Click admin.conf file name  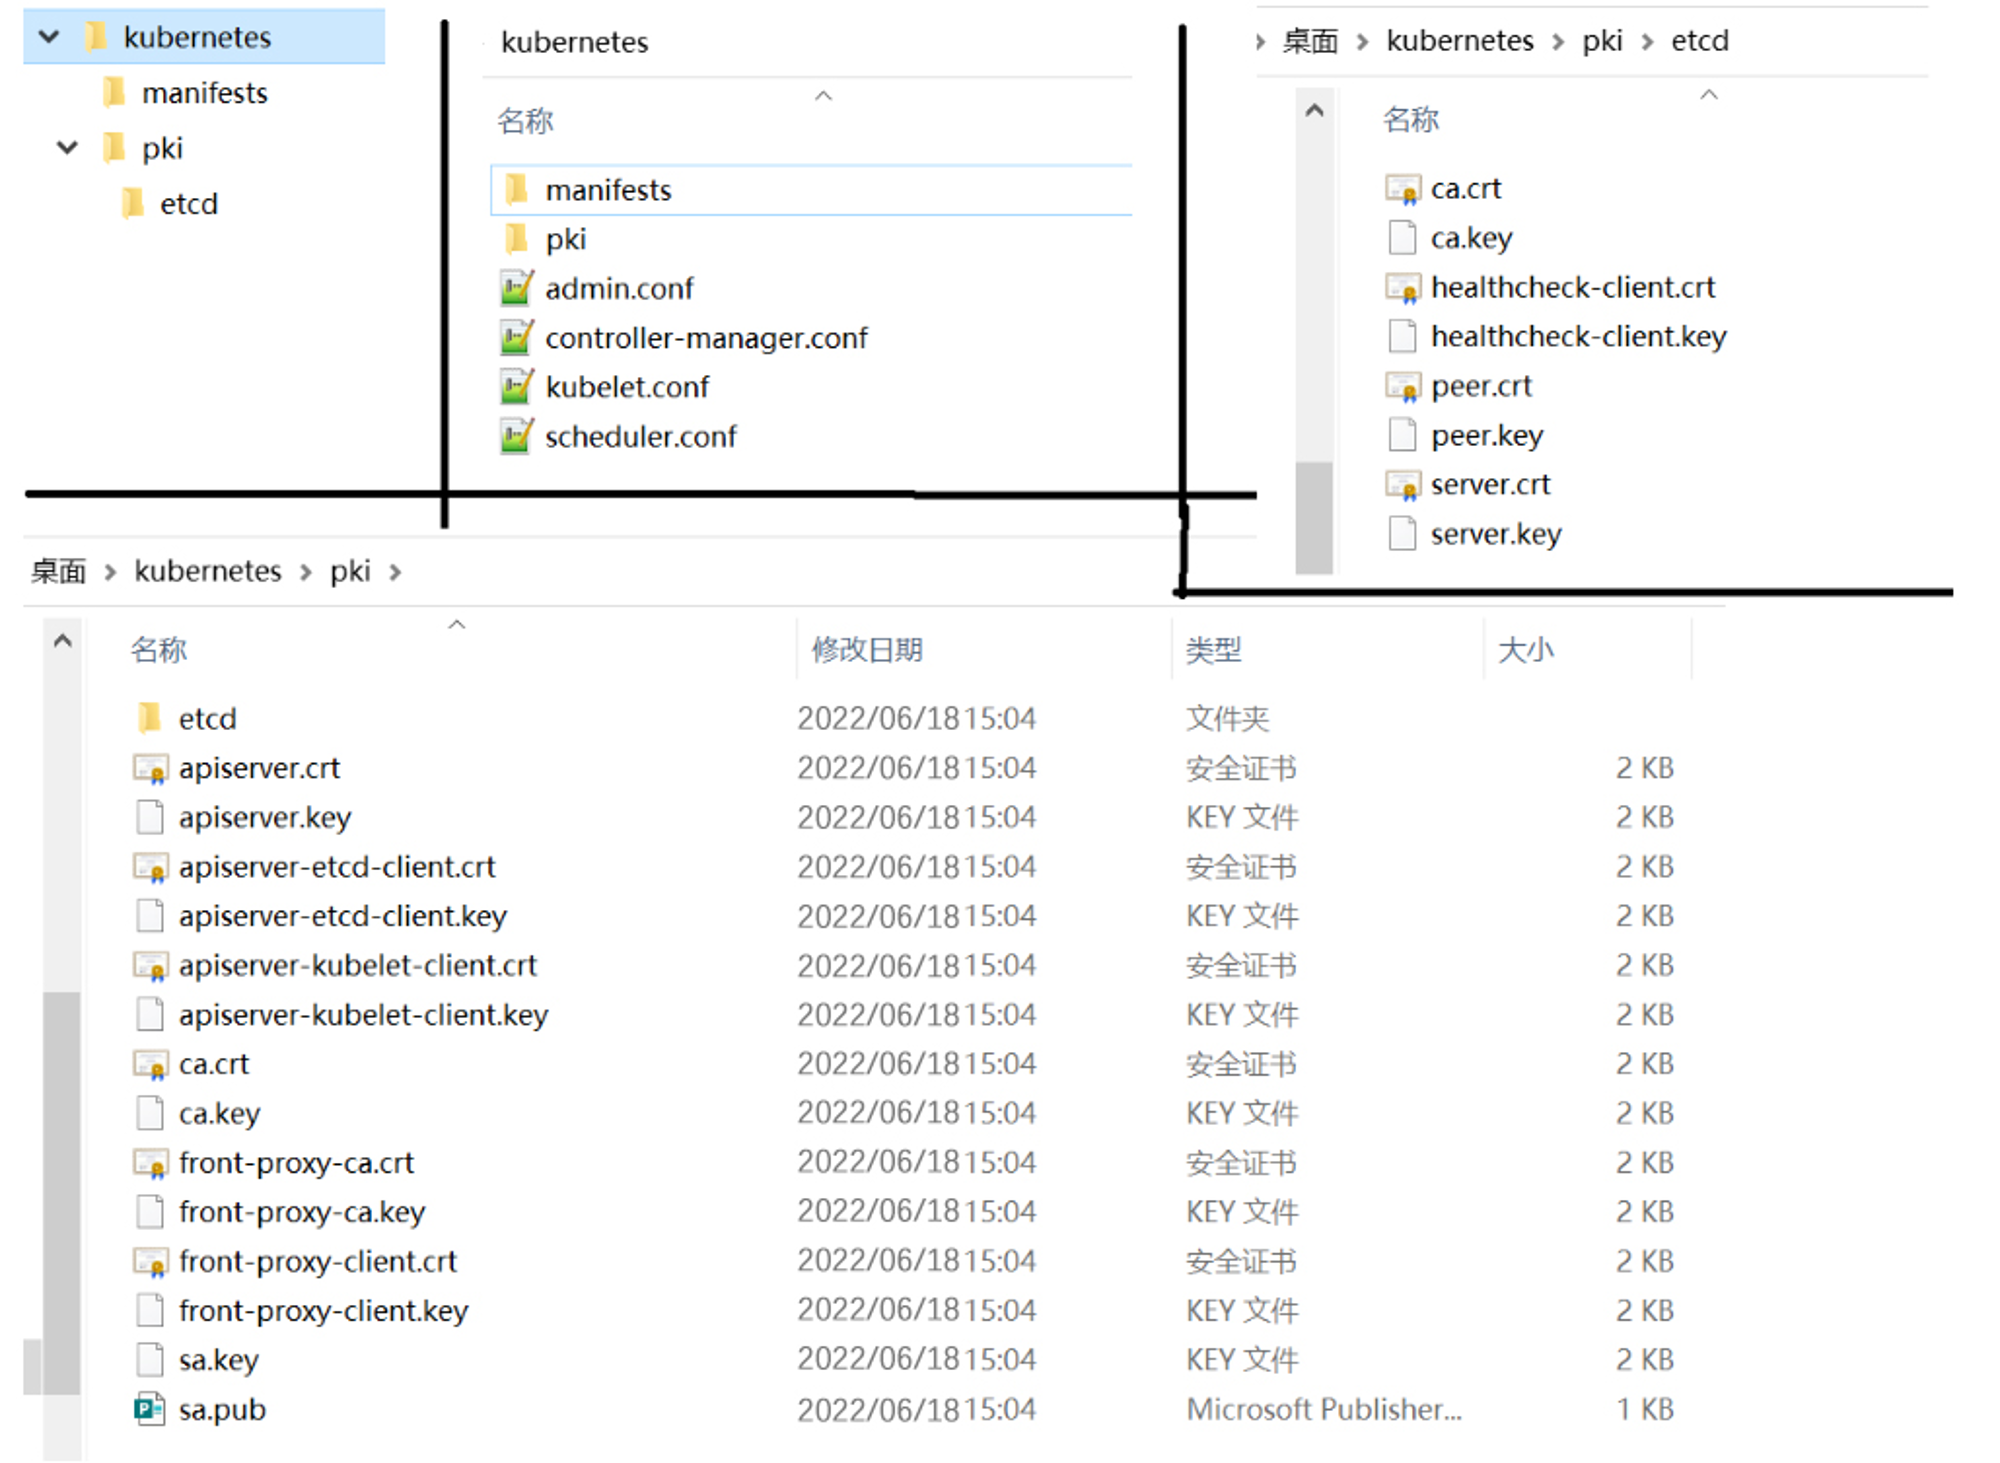point(619,289)
